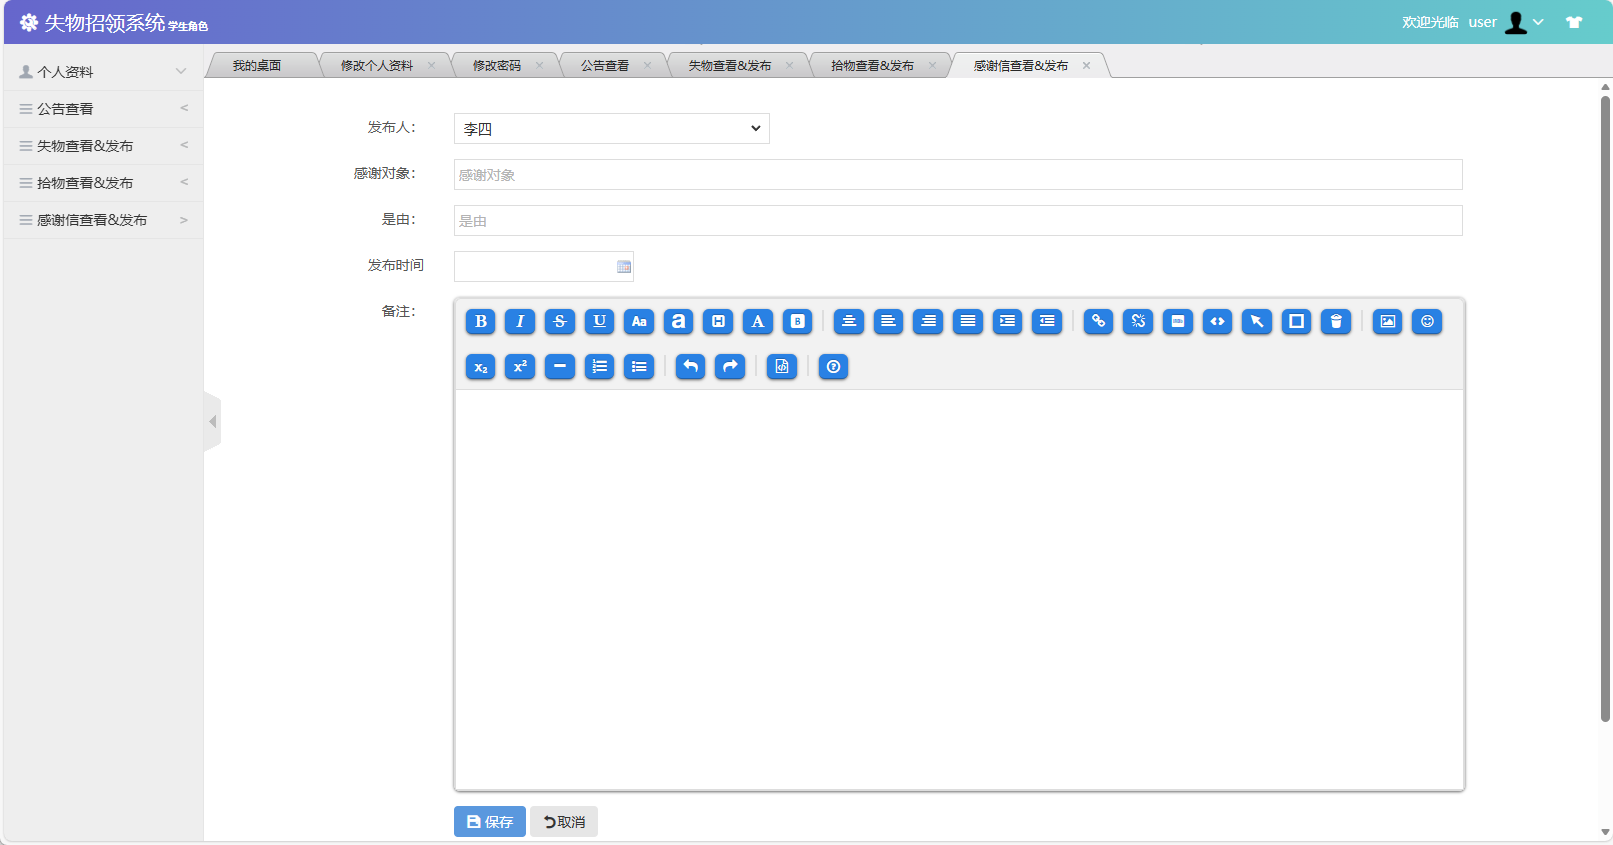The image size is (1613, 845).
Task: Underline text with the U button
Action: [x=600, y=321]
